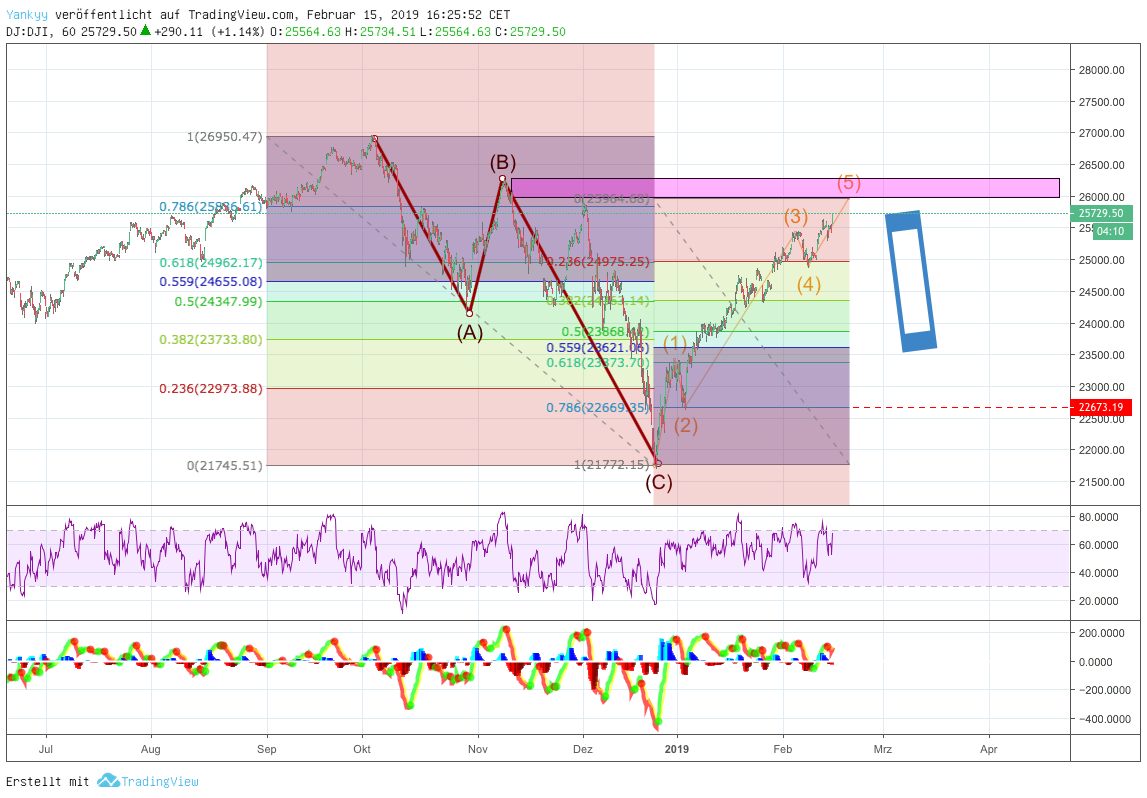Open the TradingView.com link in the header
The height and width of the screenshot is (798, 1147).
[x=241, y=15]
